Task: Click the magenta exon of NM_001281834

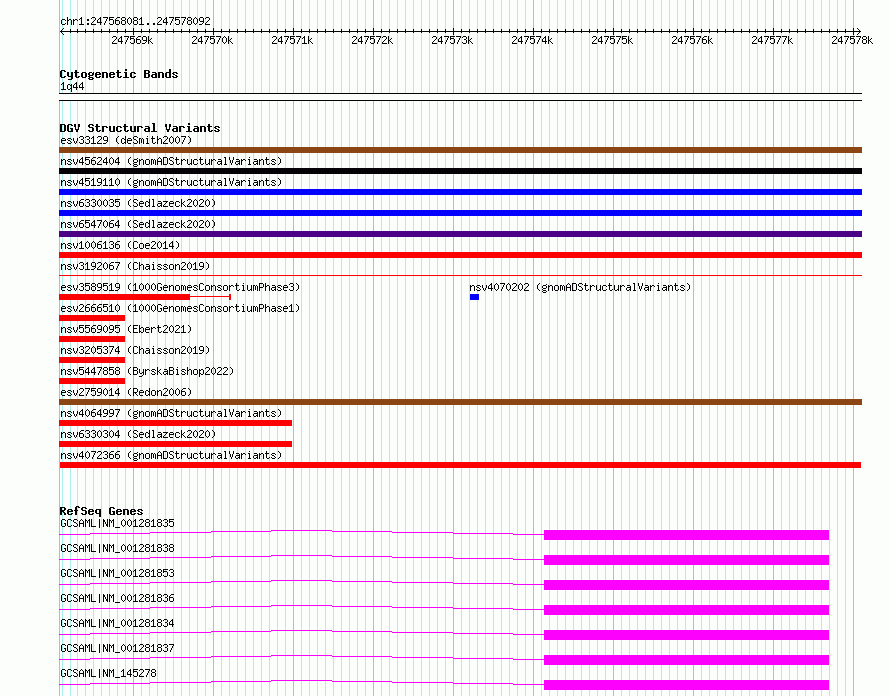Action: click(x=686, y=635)
